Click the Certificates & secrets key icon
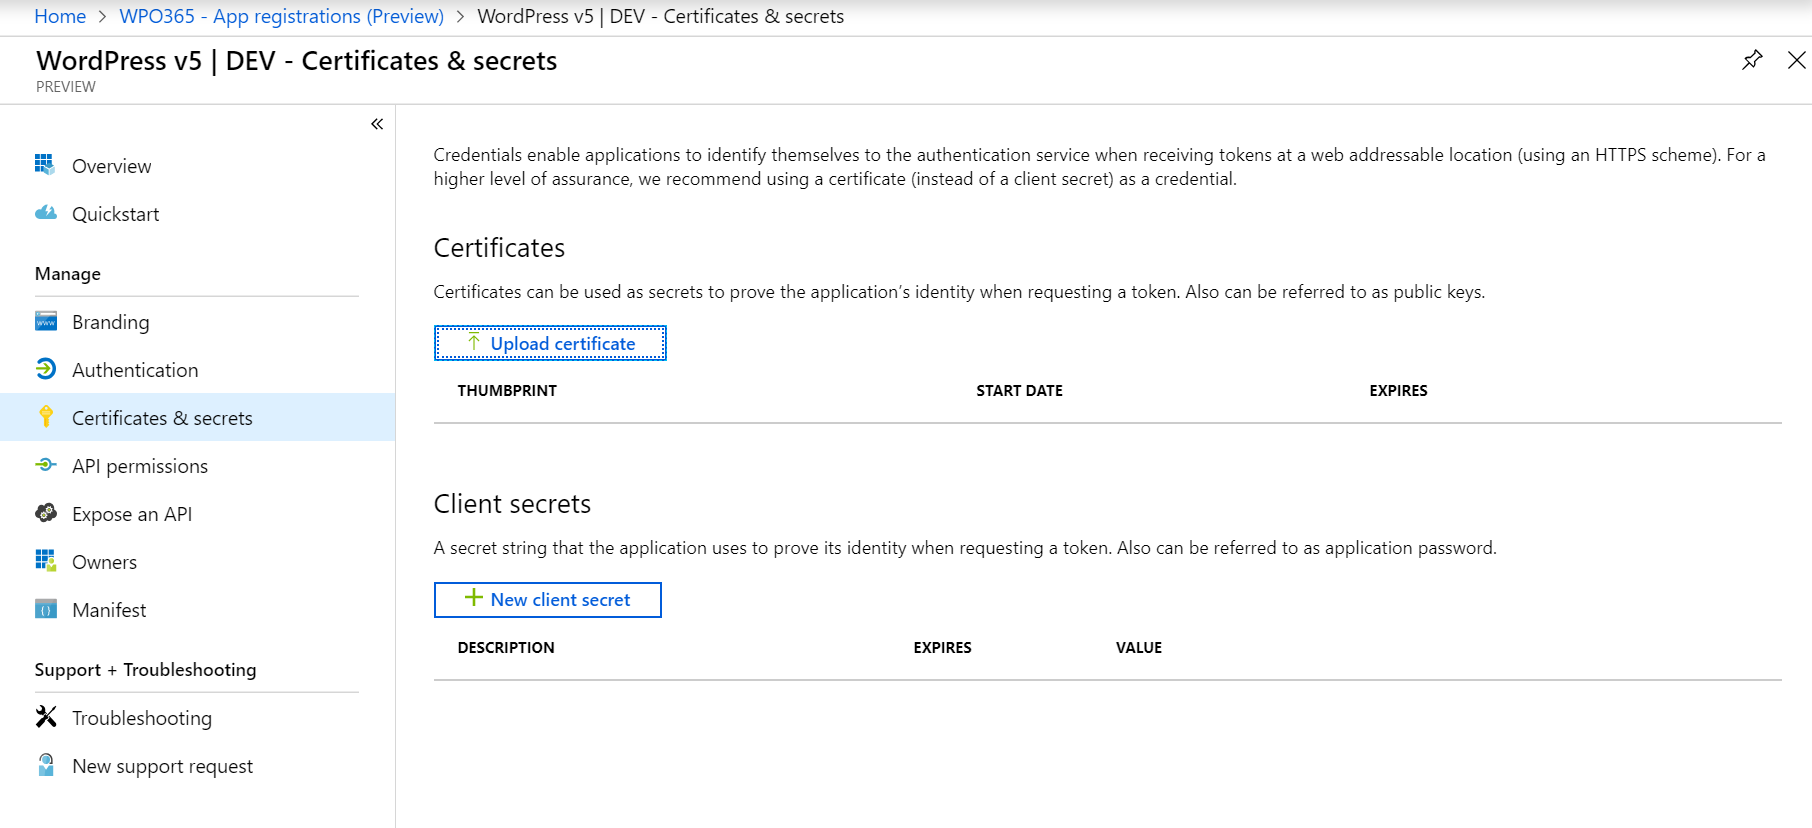 45,417
